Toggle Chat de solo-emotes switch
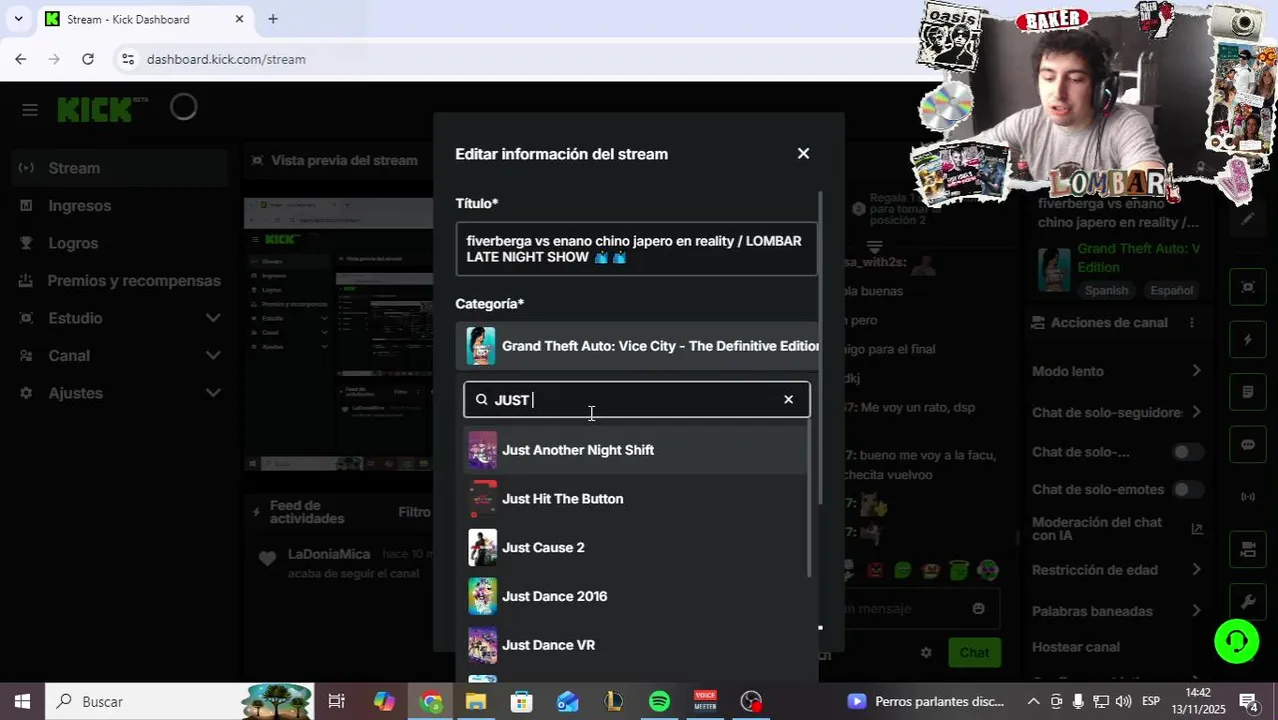This screenshot has height=720, width=1278. (1187, 489)
